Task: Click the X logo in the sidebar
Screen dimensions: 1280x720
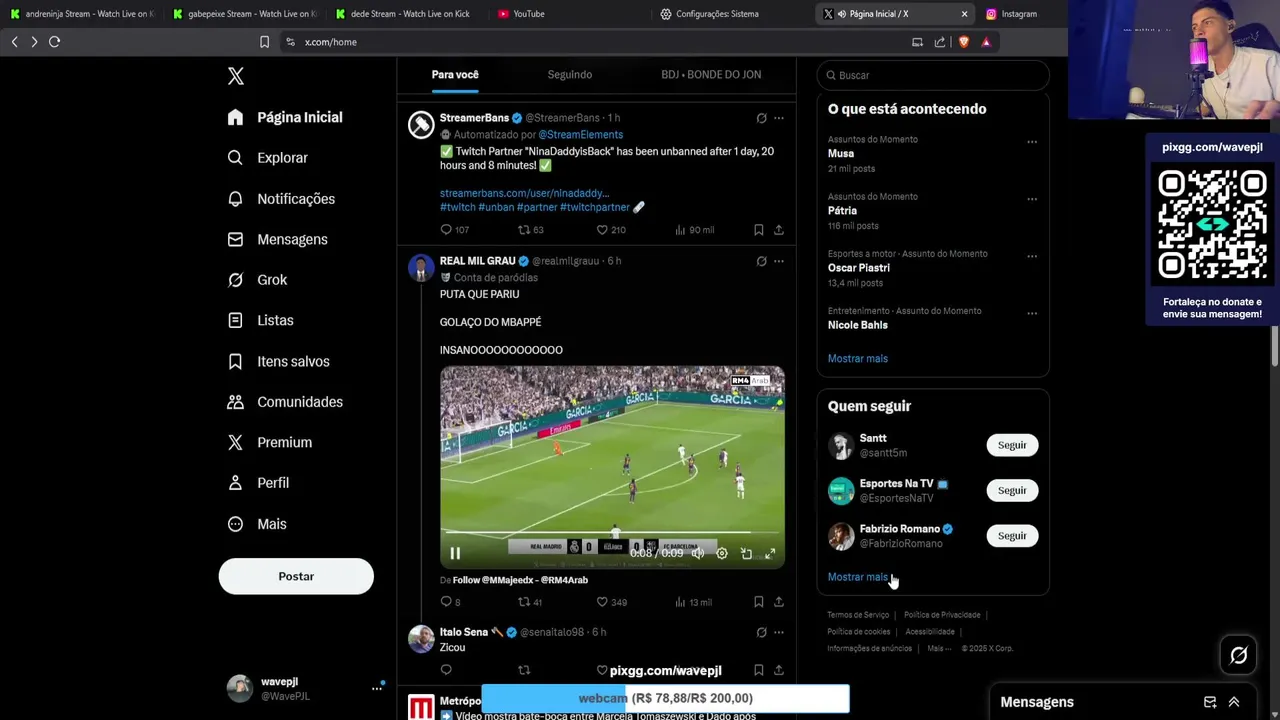Action: [235, 76]
